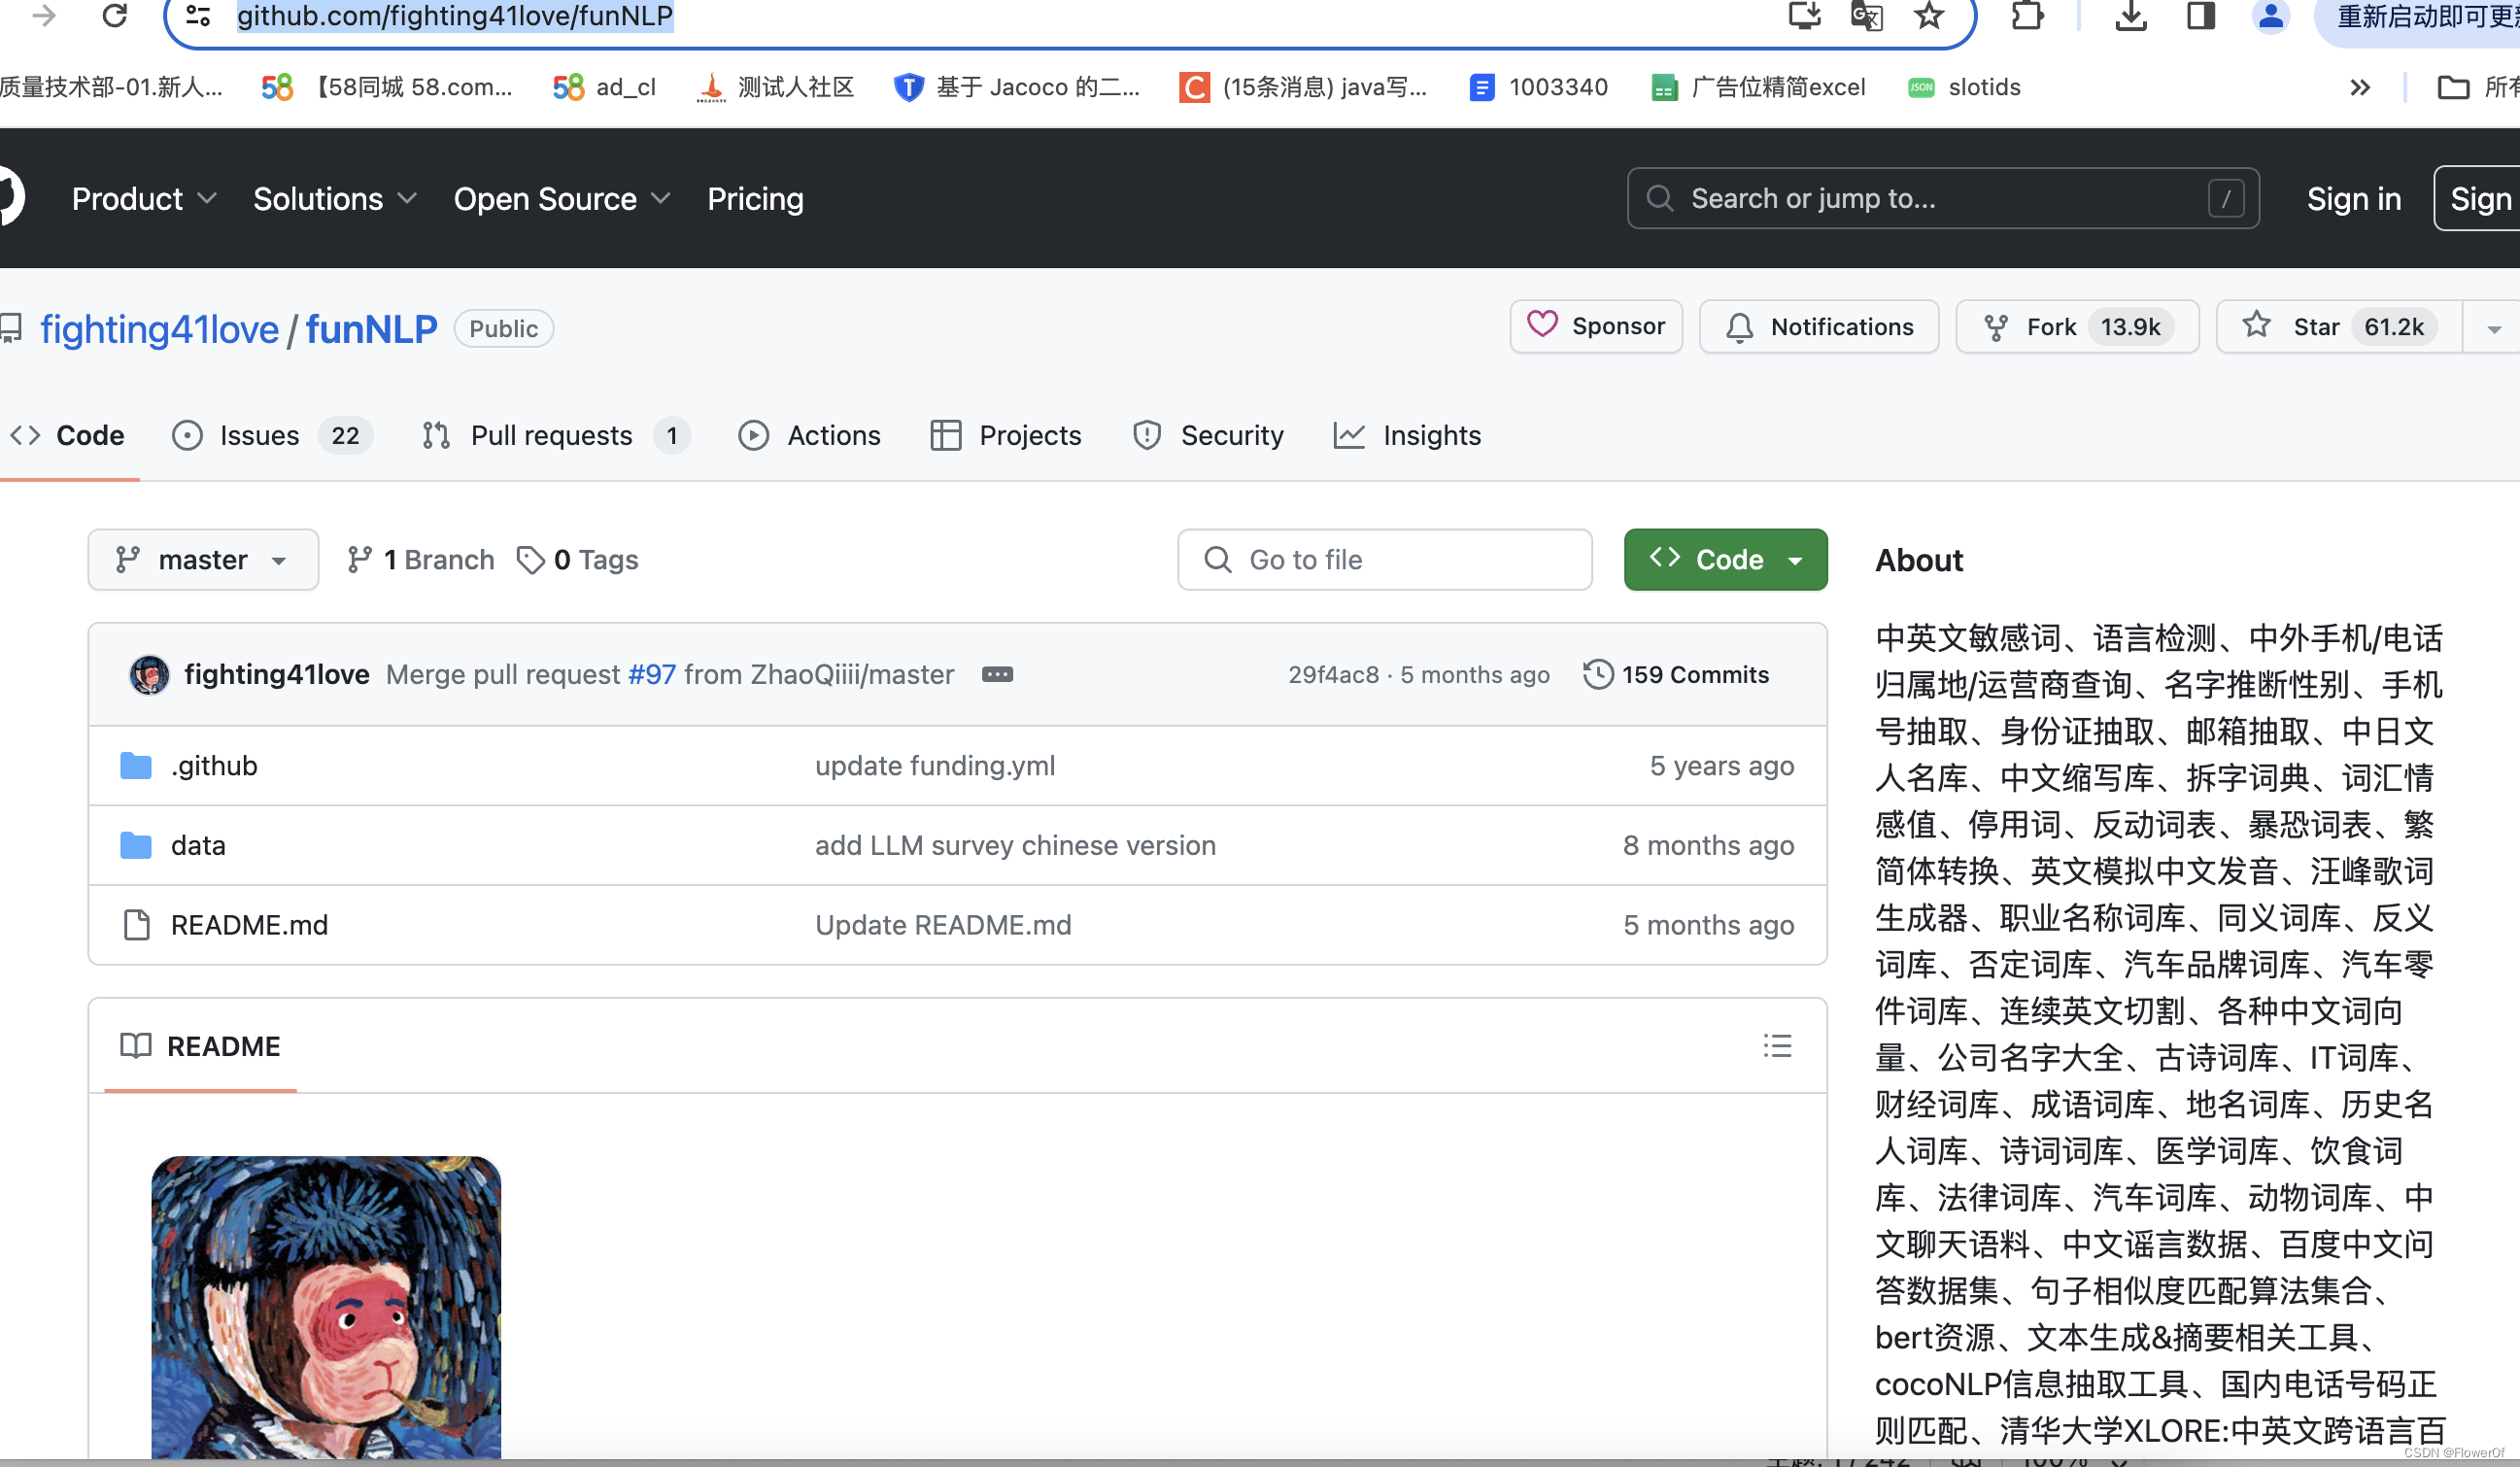Click the Go to file field
This screenshot has height=1467, width=2520.
point(1384,560)
